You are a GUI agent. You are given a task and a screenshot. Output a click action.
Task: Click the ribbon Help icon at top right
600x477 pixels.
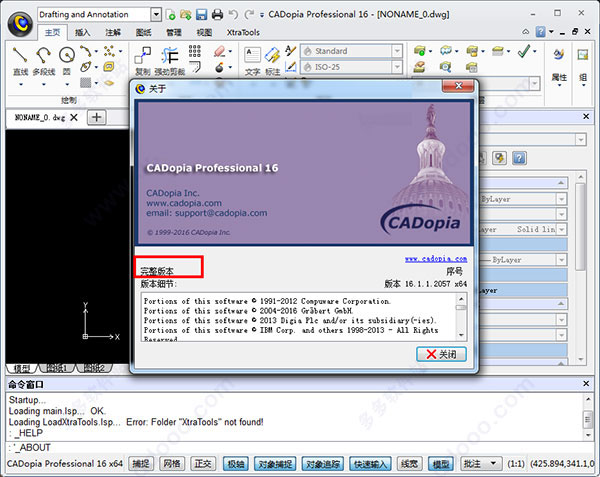[540, 32]
